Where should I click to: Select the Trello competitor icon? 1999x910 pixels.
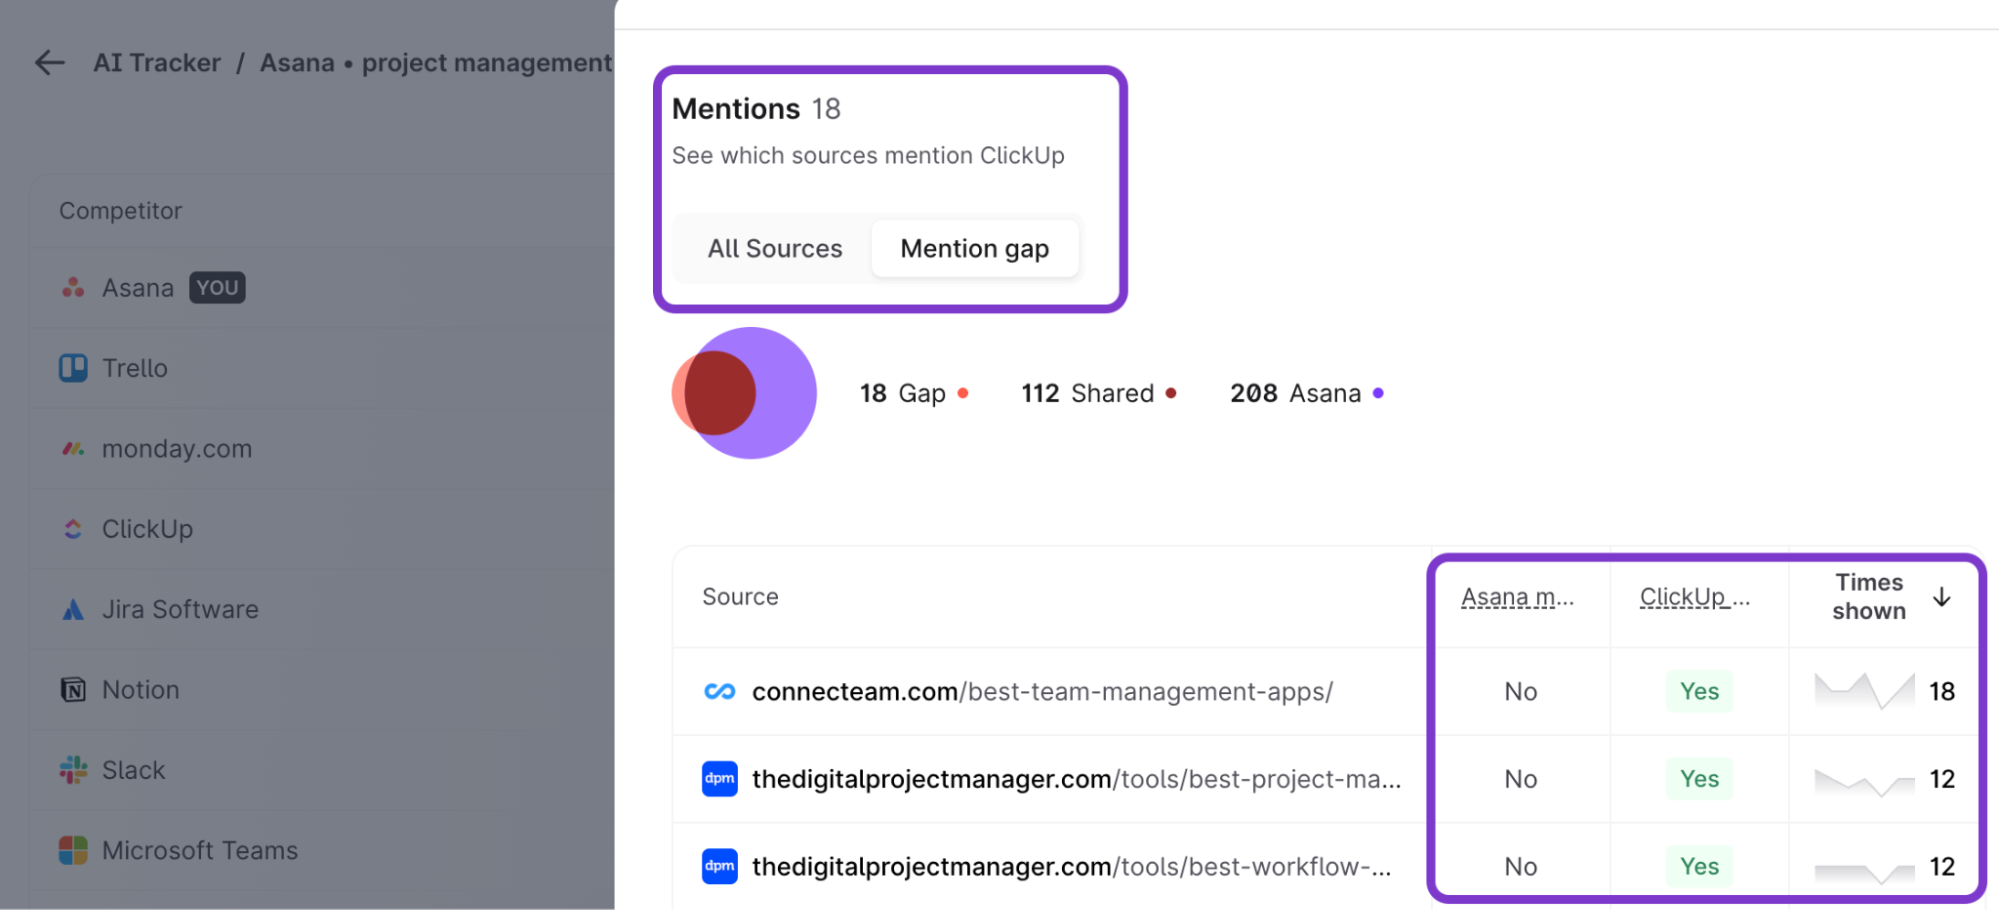tap(73, 368)
